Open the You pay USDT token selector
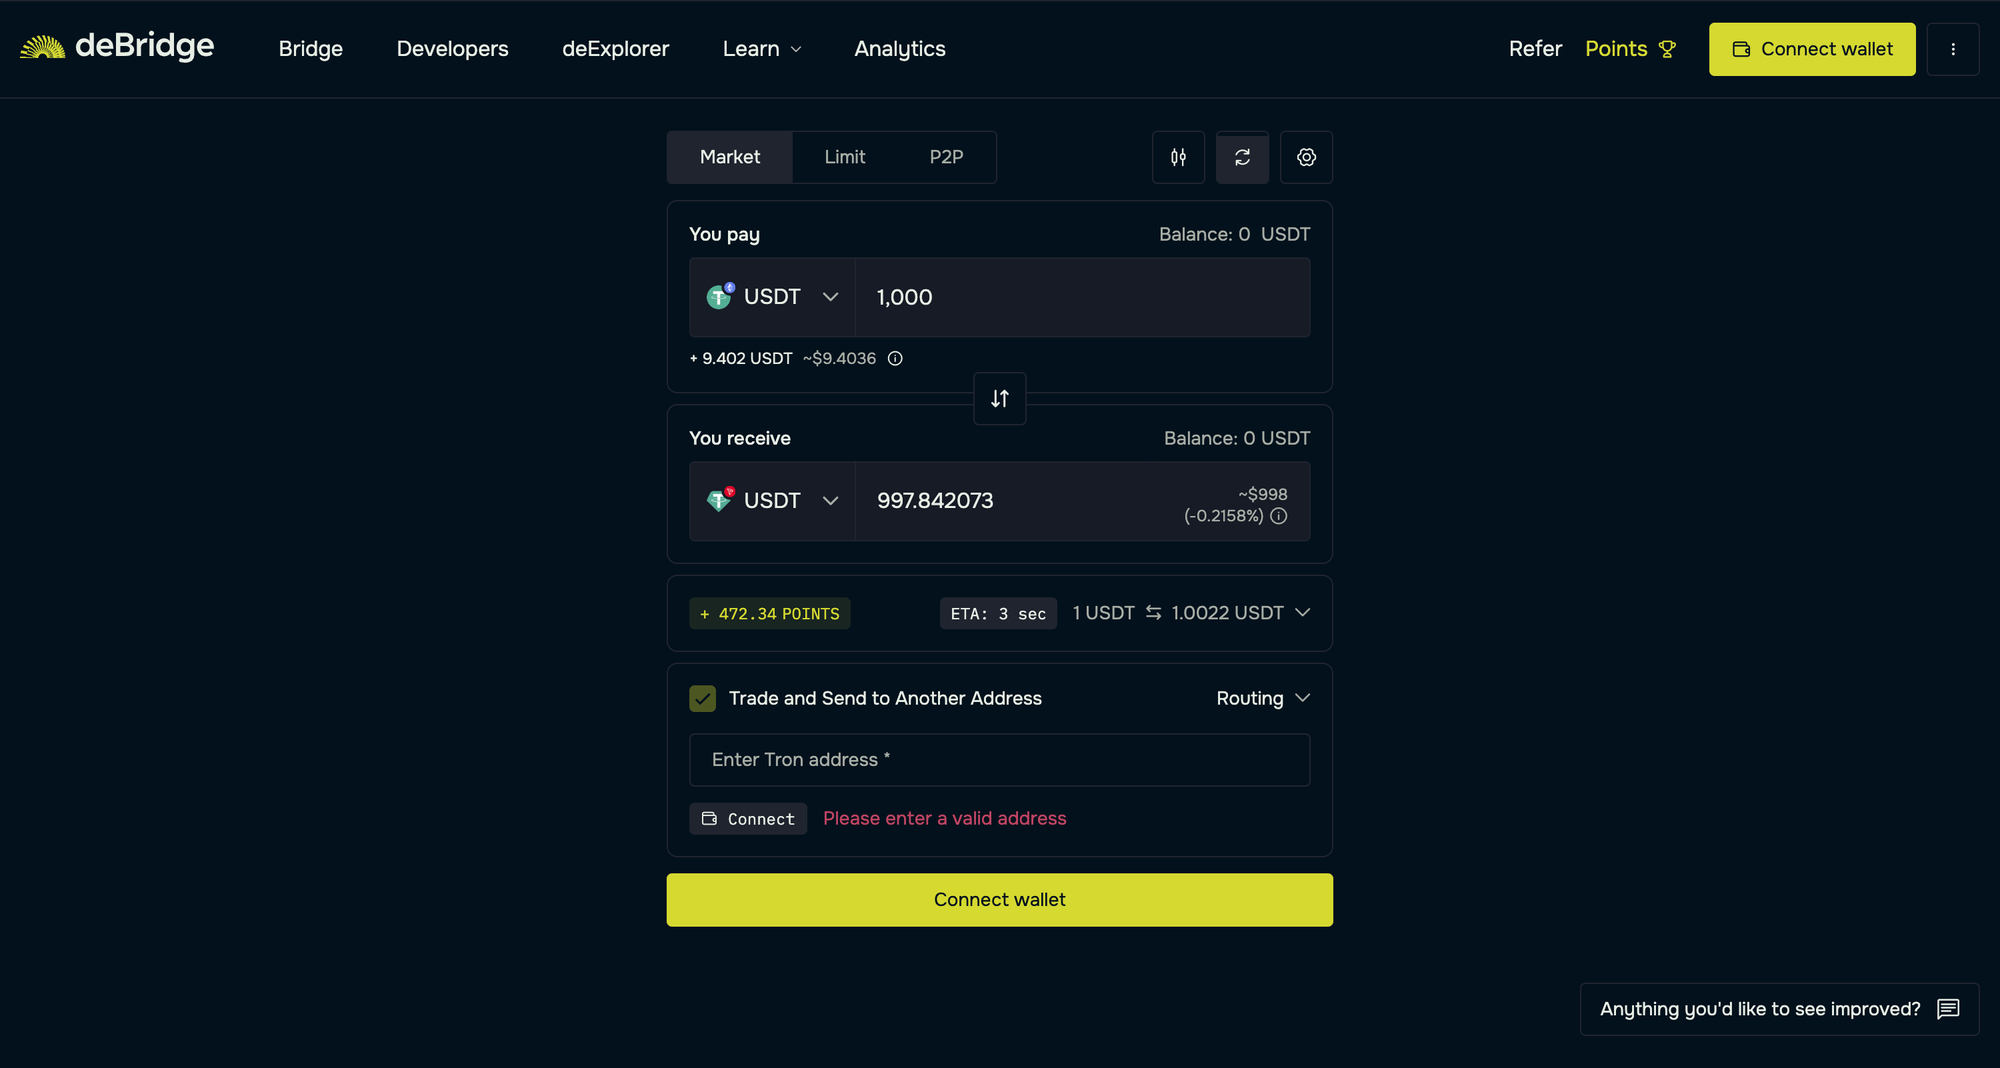The height and width of the screenshot is (1068, 2000). 772,297
